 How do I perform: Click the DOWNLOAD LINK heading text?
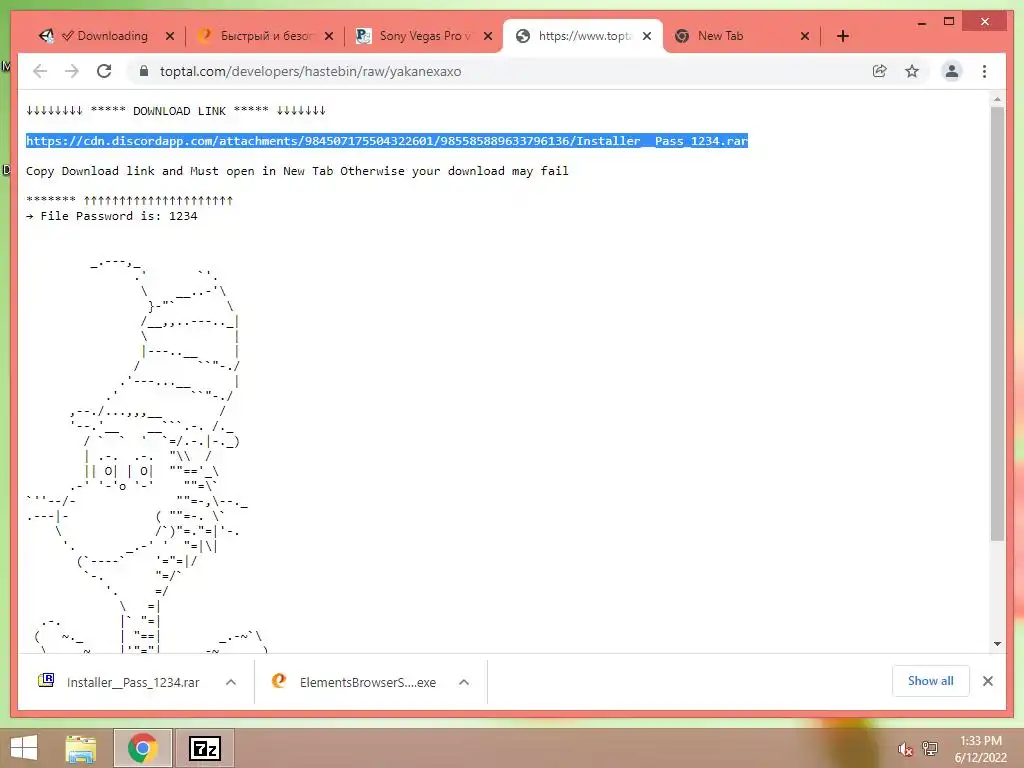[x=180, y=111]
